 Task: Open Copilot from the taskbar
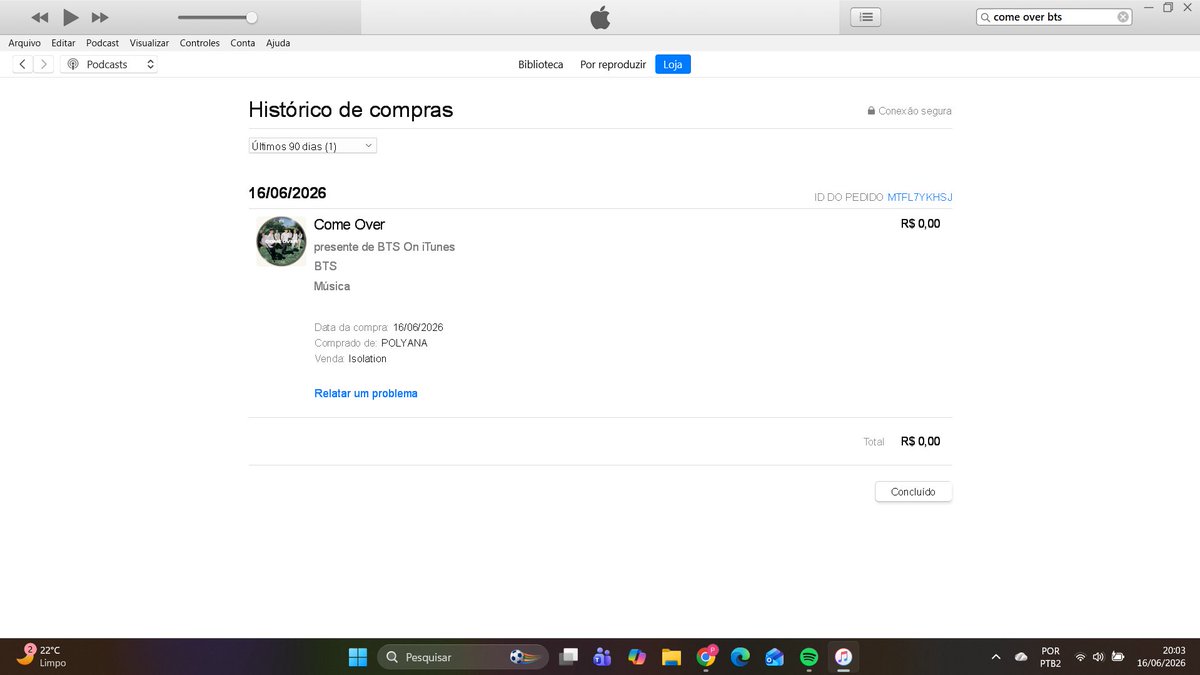(x=637, y=657)
